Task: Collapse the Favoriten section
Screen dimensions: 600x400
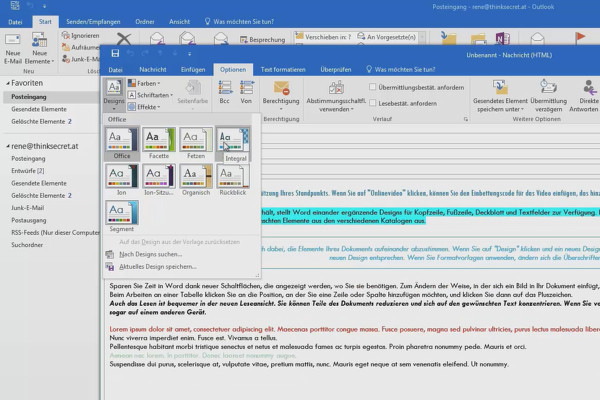Action: [x=8, y=83]
